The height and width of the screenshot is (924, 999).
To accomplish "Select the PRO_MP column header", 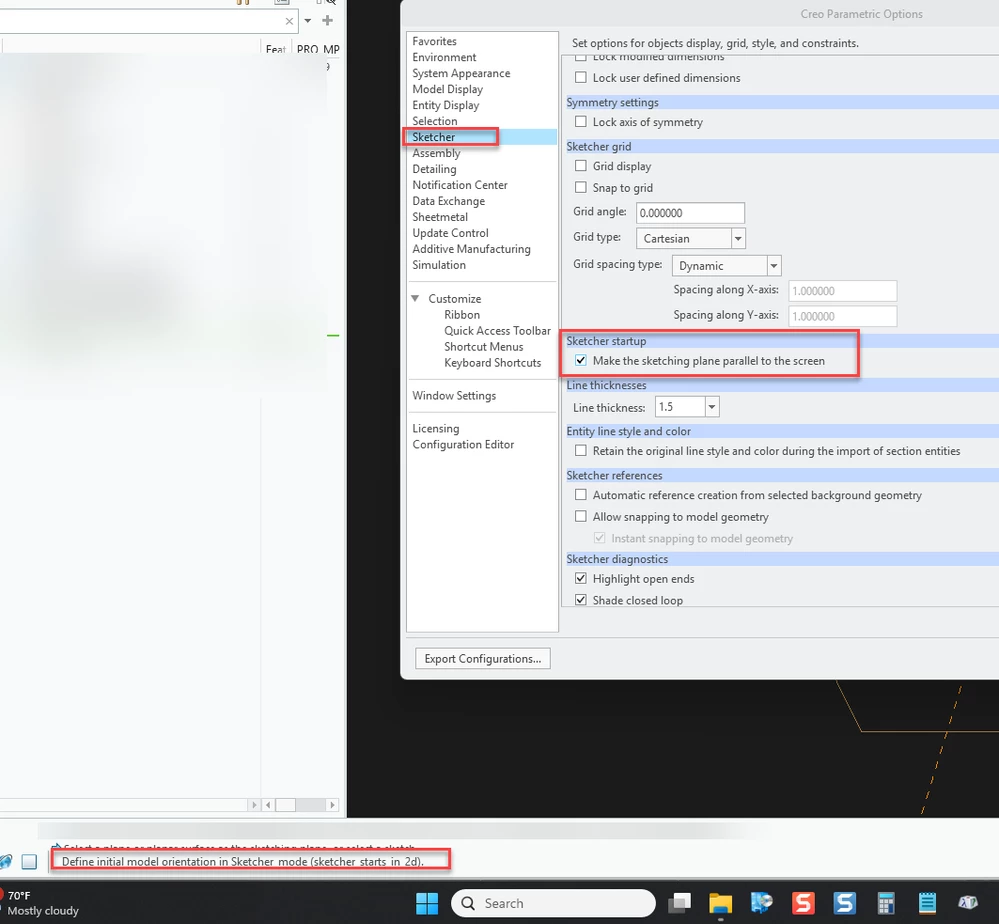I will tap(318, 49).
